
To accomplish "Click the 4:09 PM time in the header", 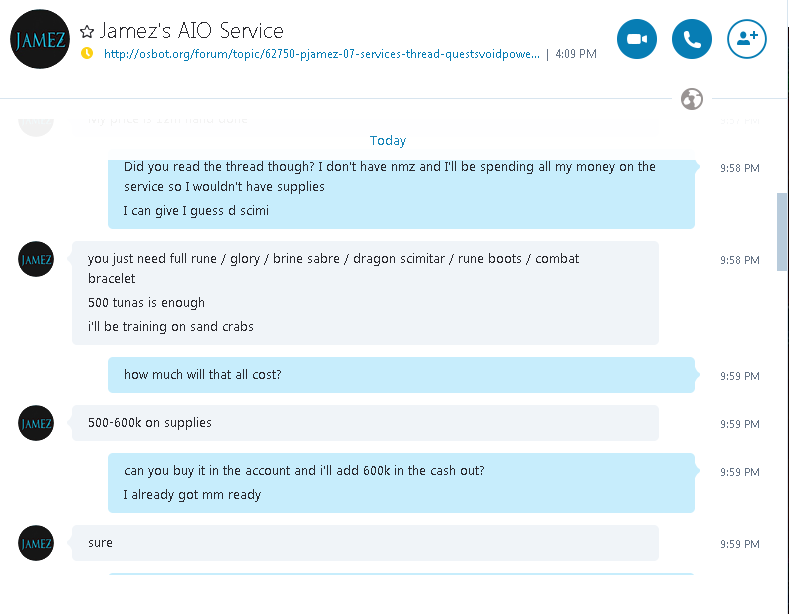I will [x=576, y=54].
